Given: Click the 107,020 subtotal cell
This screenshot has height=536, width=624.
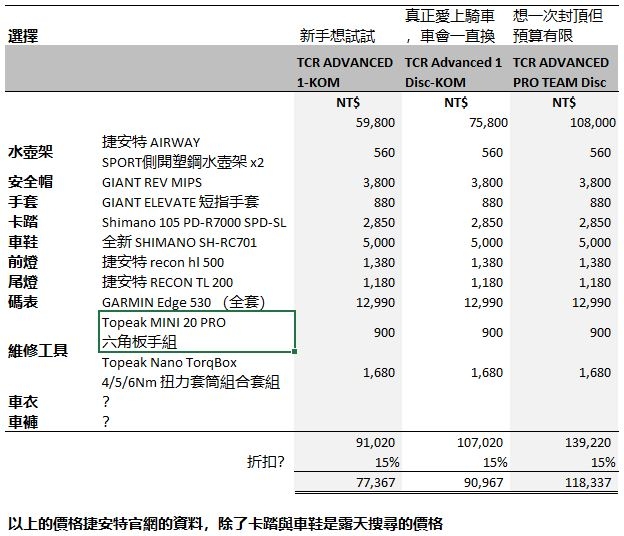Looking at the screenshot, I should pos(480,442).
